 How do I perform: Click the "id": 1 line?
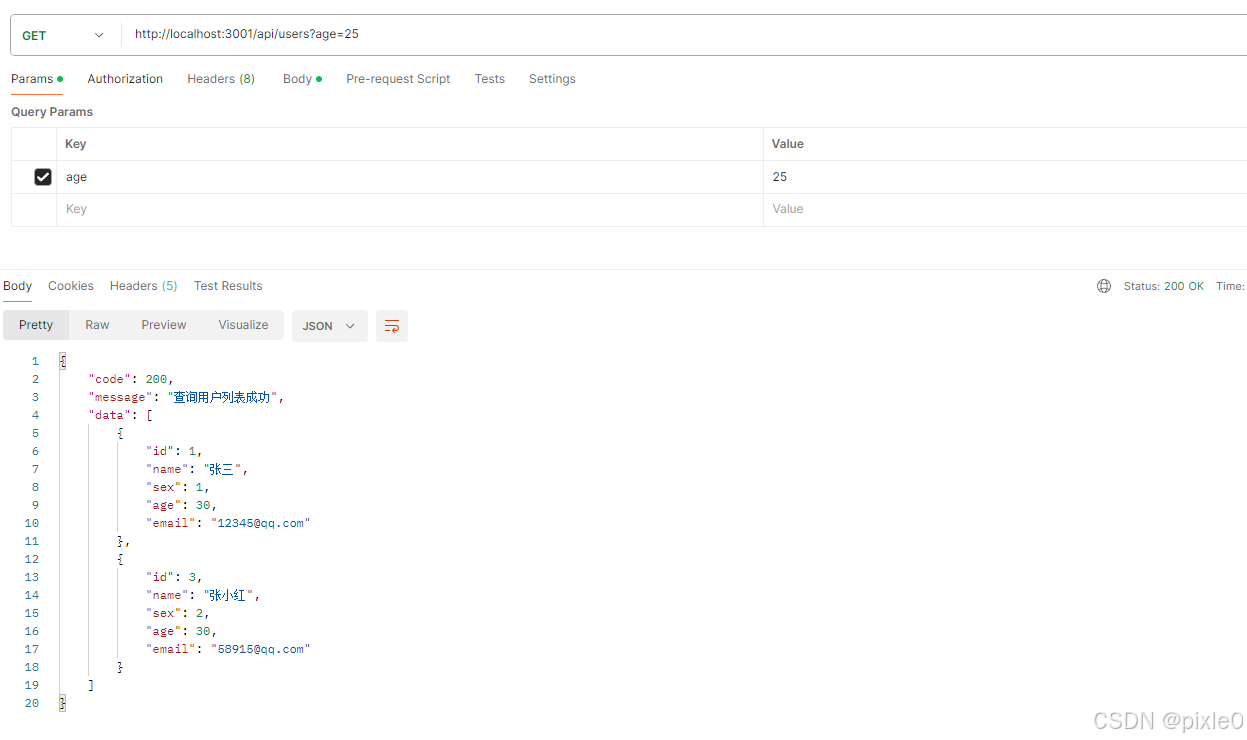pyautogui.click(x=174, y=451)
